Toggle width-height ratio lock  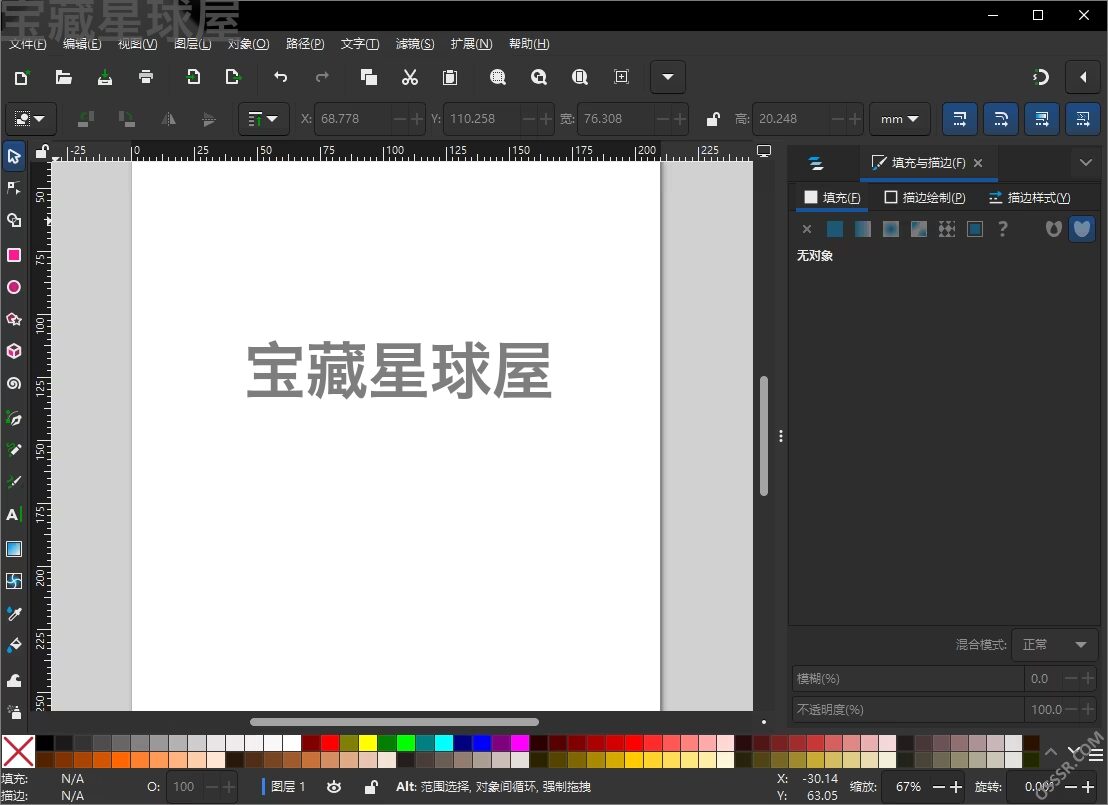(713, 119)
